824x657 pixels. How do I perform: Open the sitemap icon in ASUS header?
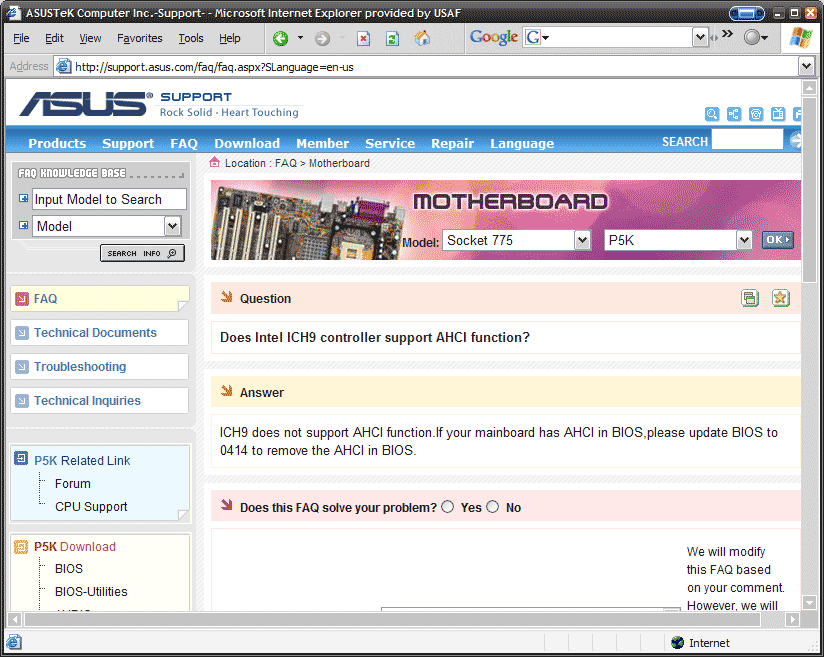[x=734, y=114]
